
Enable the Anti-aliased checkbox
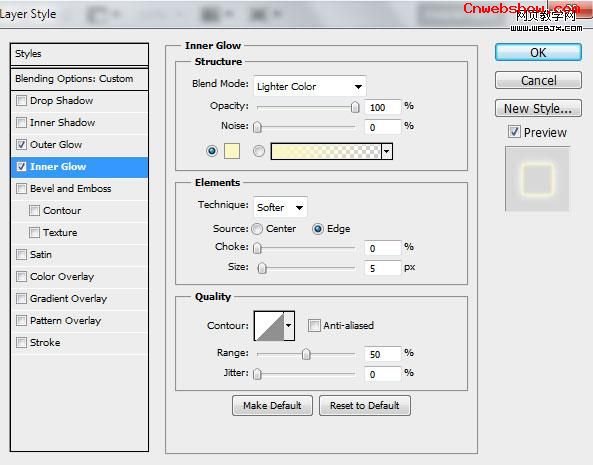pyautogui.click(x=314, y=326)
